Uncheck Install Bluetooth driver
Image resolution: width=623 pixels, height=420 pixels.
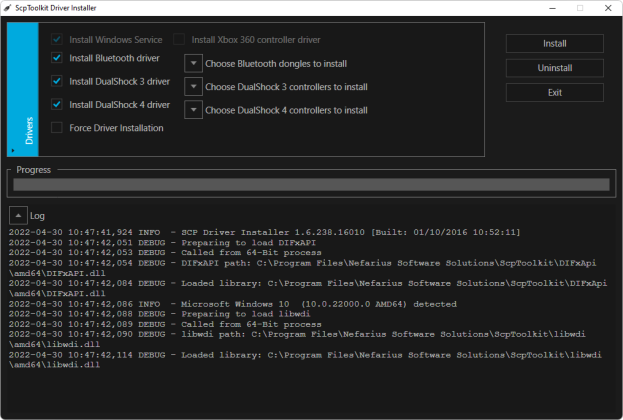(x=57, y=58)
